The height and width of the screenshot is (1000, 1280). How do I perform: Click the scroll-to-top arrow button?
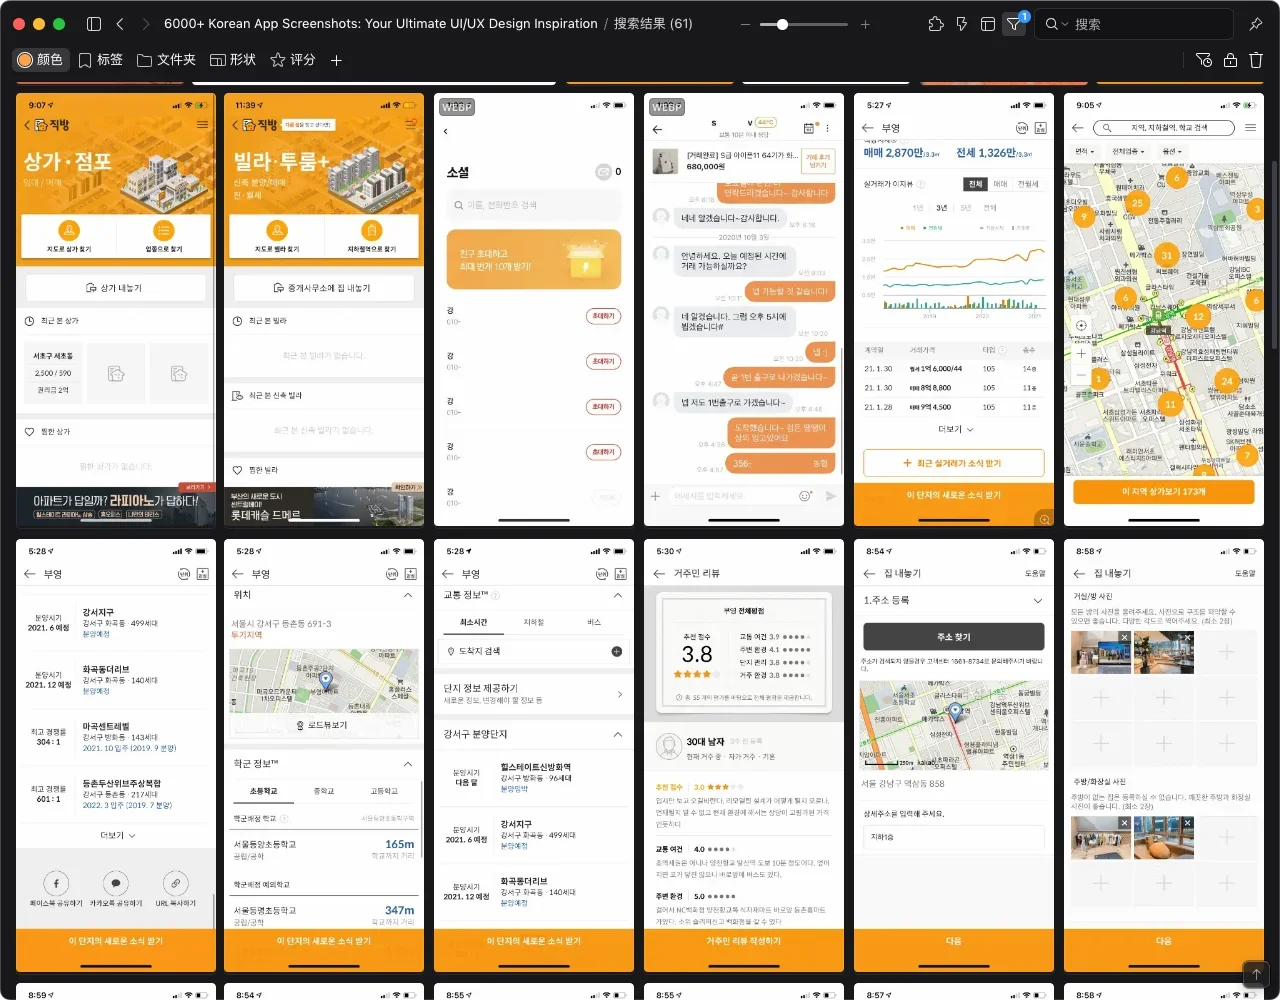point(1256,973)
